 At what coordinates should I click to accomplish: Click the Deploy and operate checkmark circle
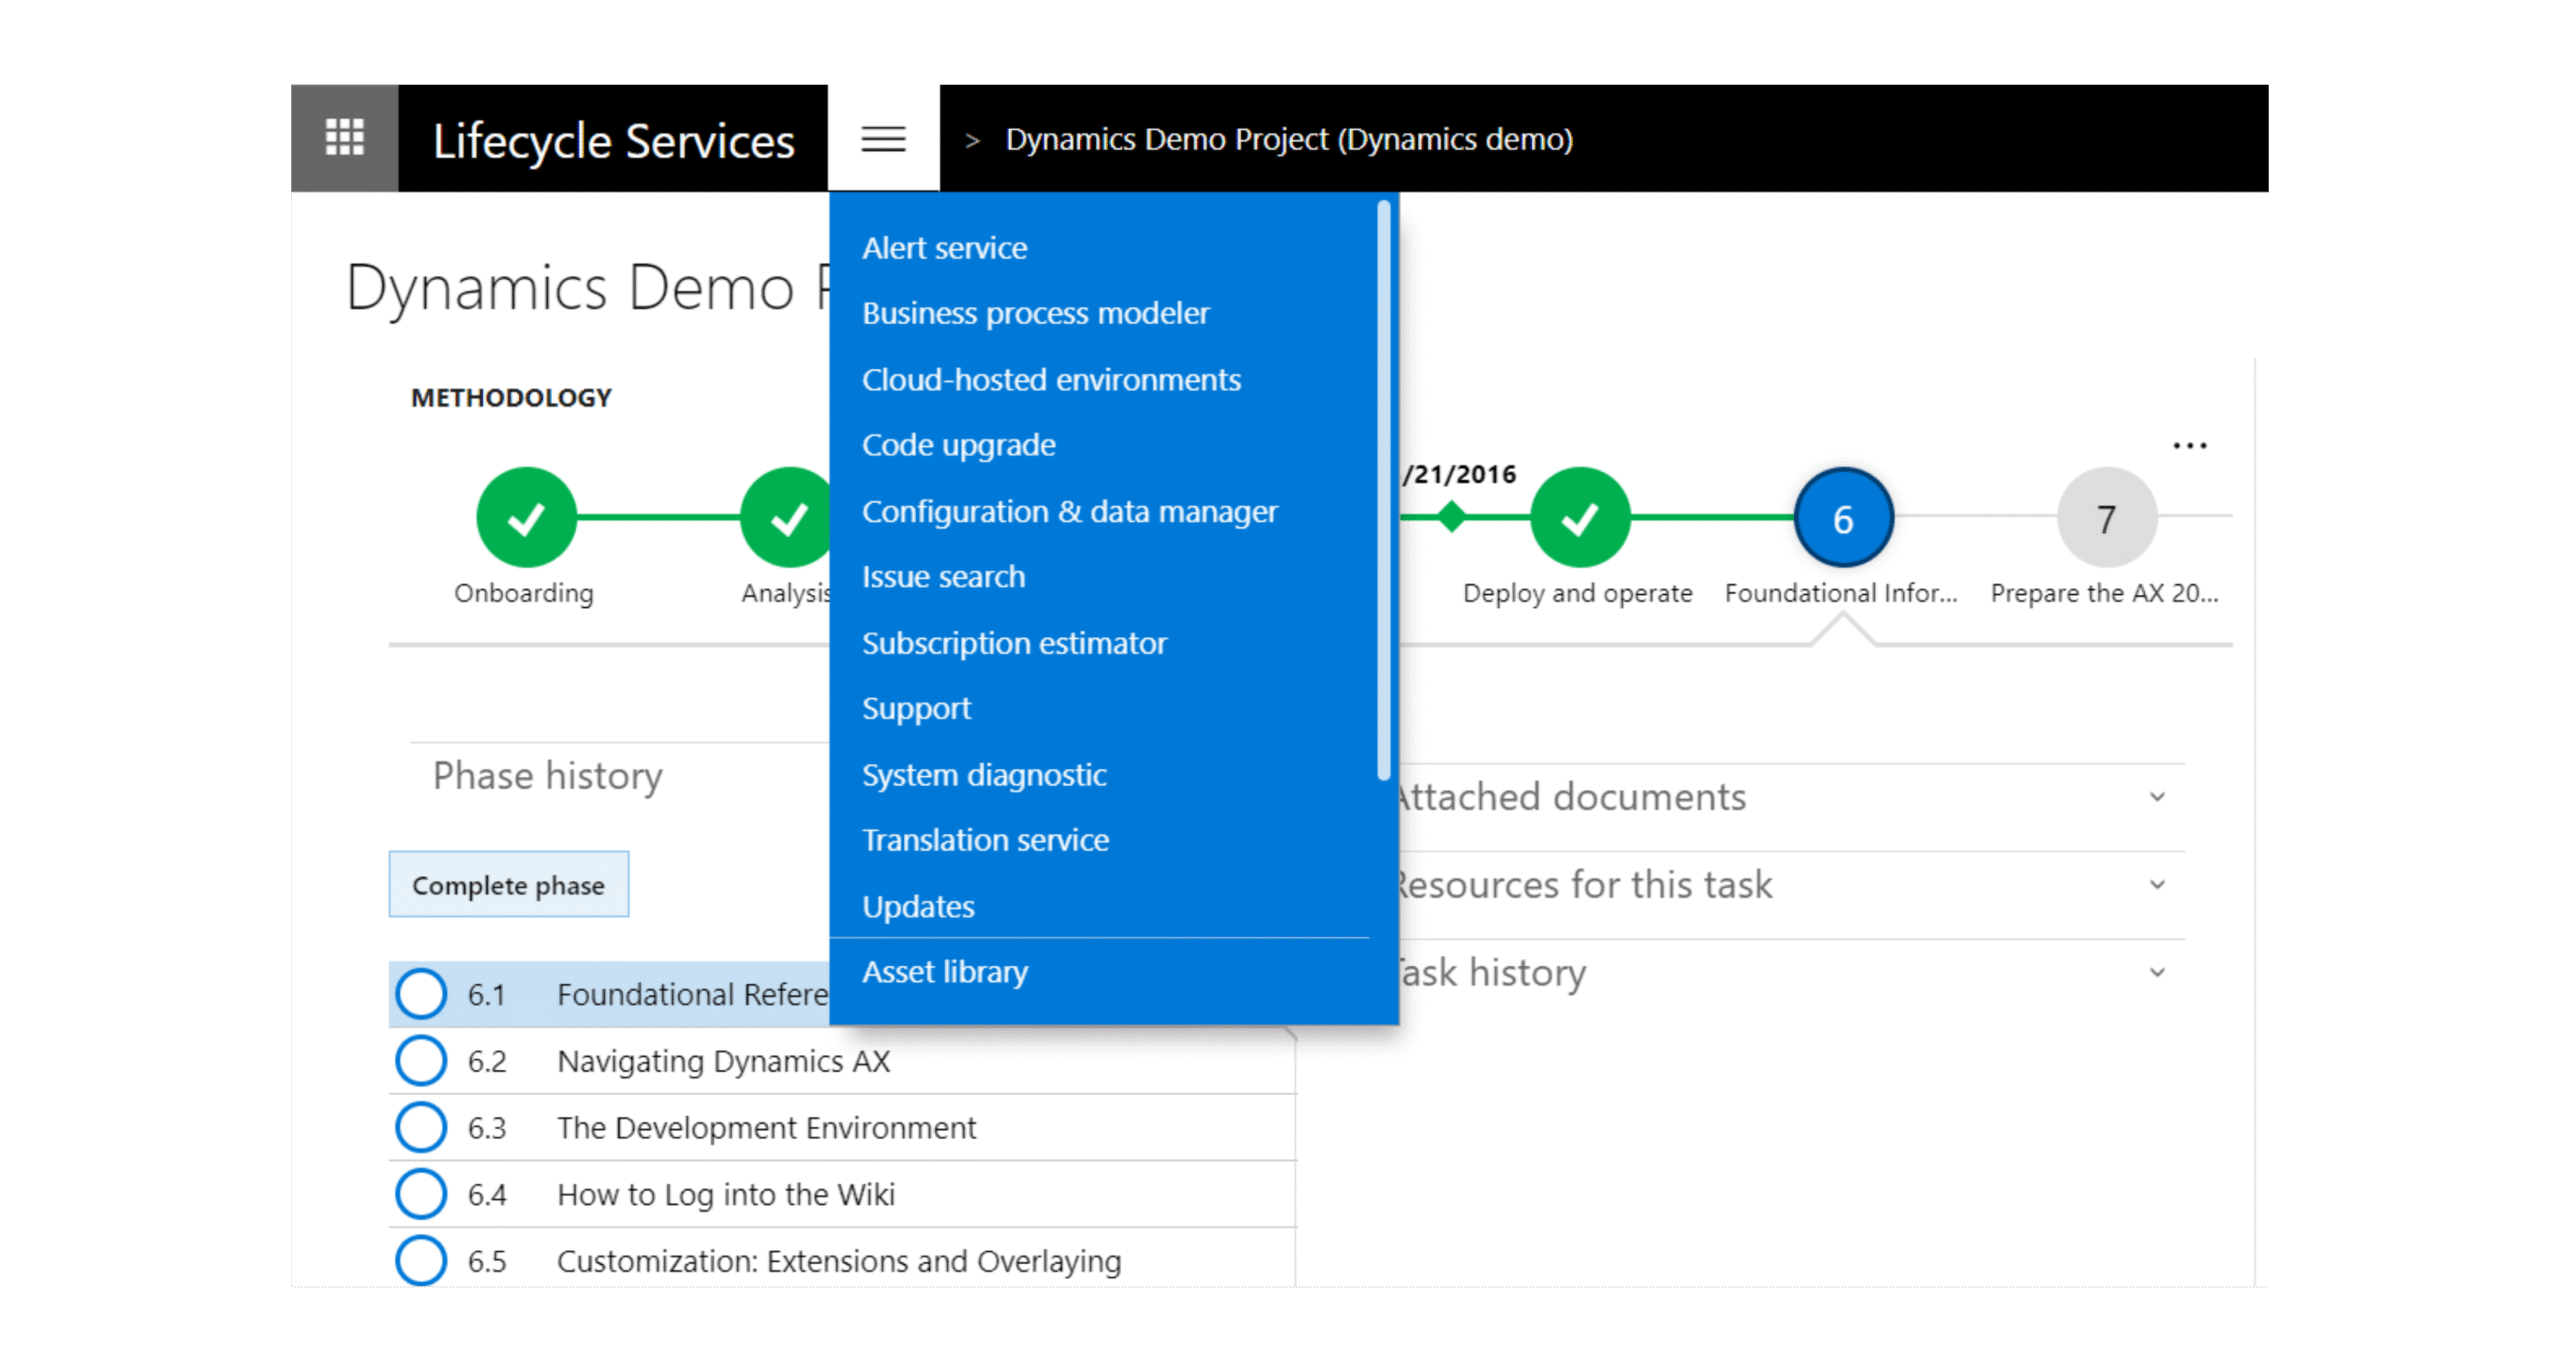[x=1579, y=518]
